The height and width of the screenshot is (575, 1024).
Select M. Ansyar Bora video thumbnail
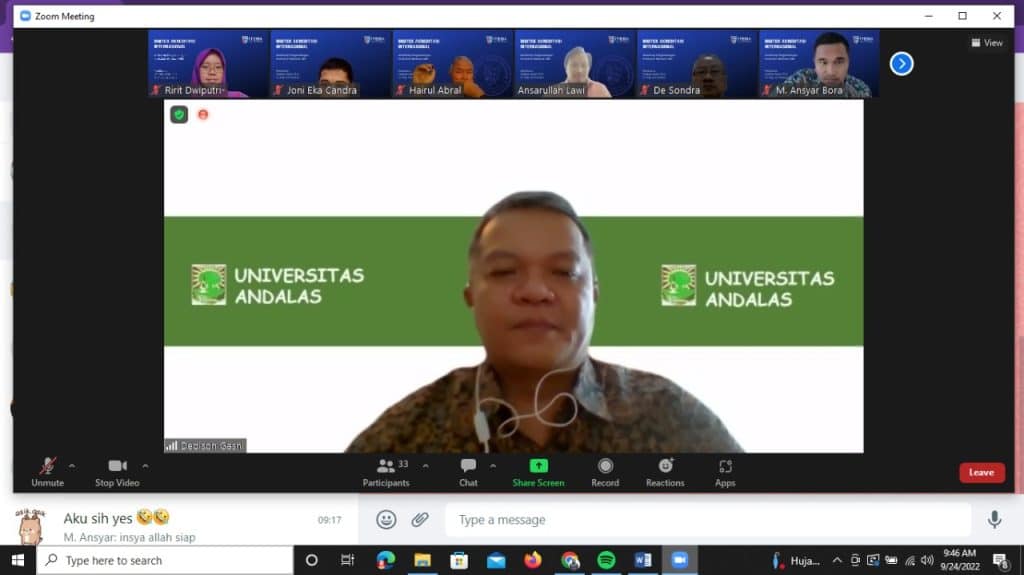point(819,64)
